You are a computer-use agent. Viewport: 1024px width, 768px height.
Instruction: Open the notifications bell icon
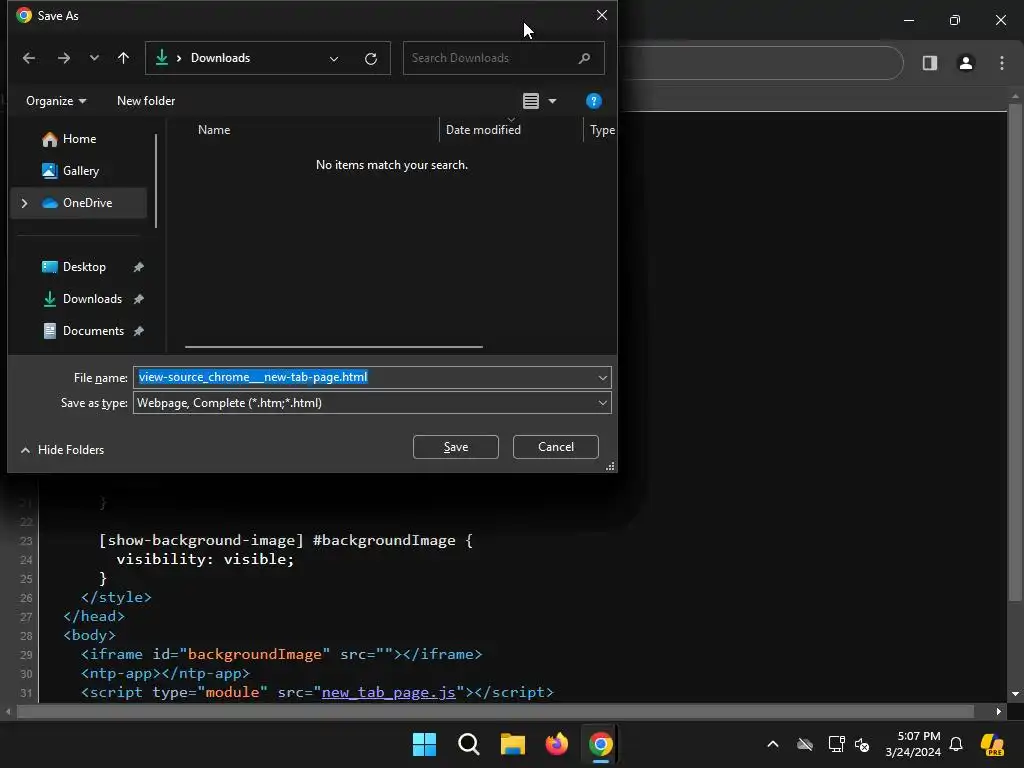tap(956, 744)
